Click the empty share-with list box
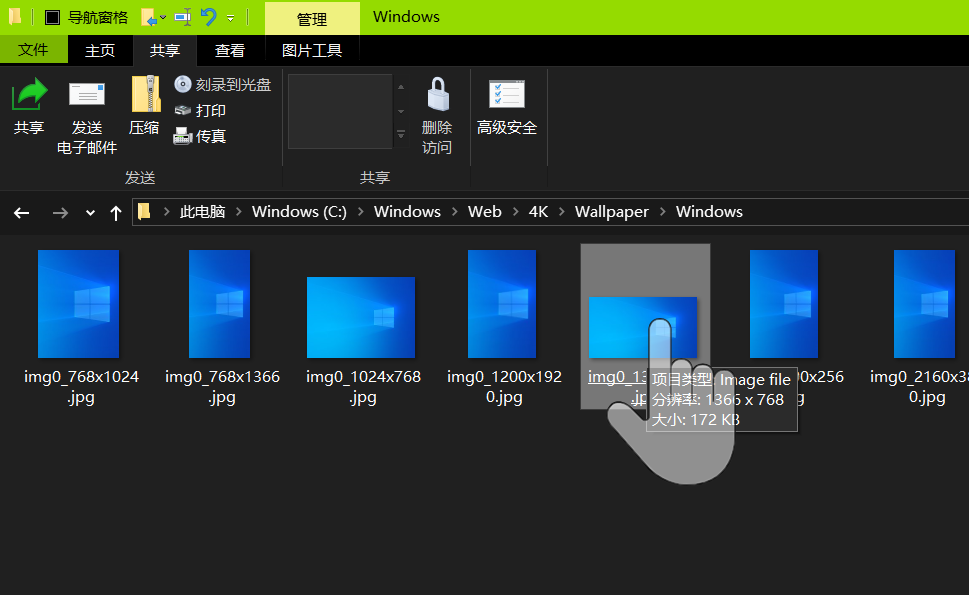The image size is (969, 595). (341, 111)
